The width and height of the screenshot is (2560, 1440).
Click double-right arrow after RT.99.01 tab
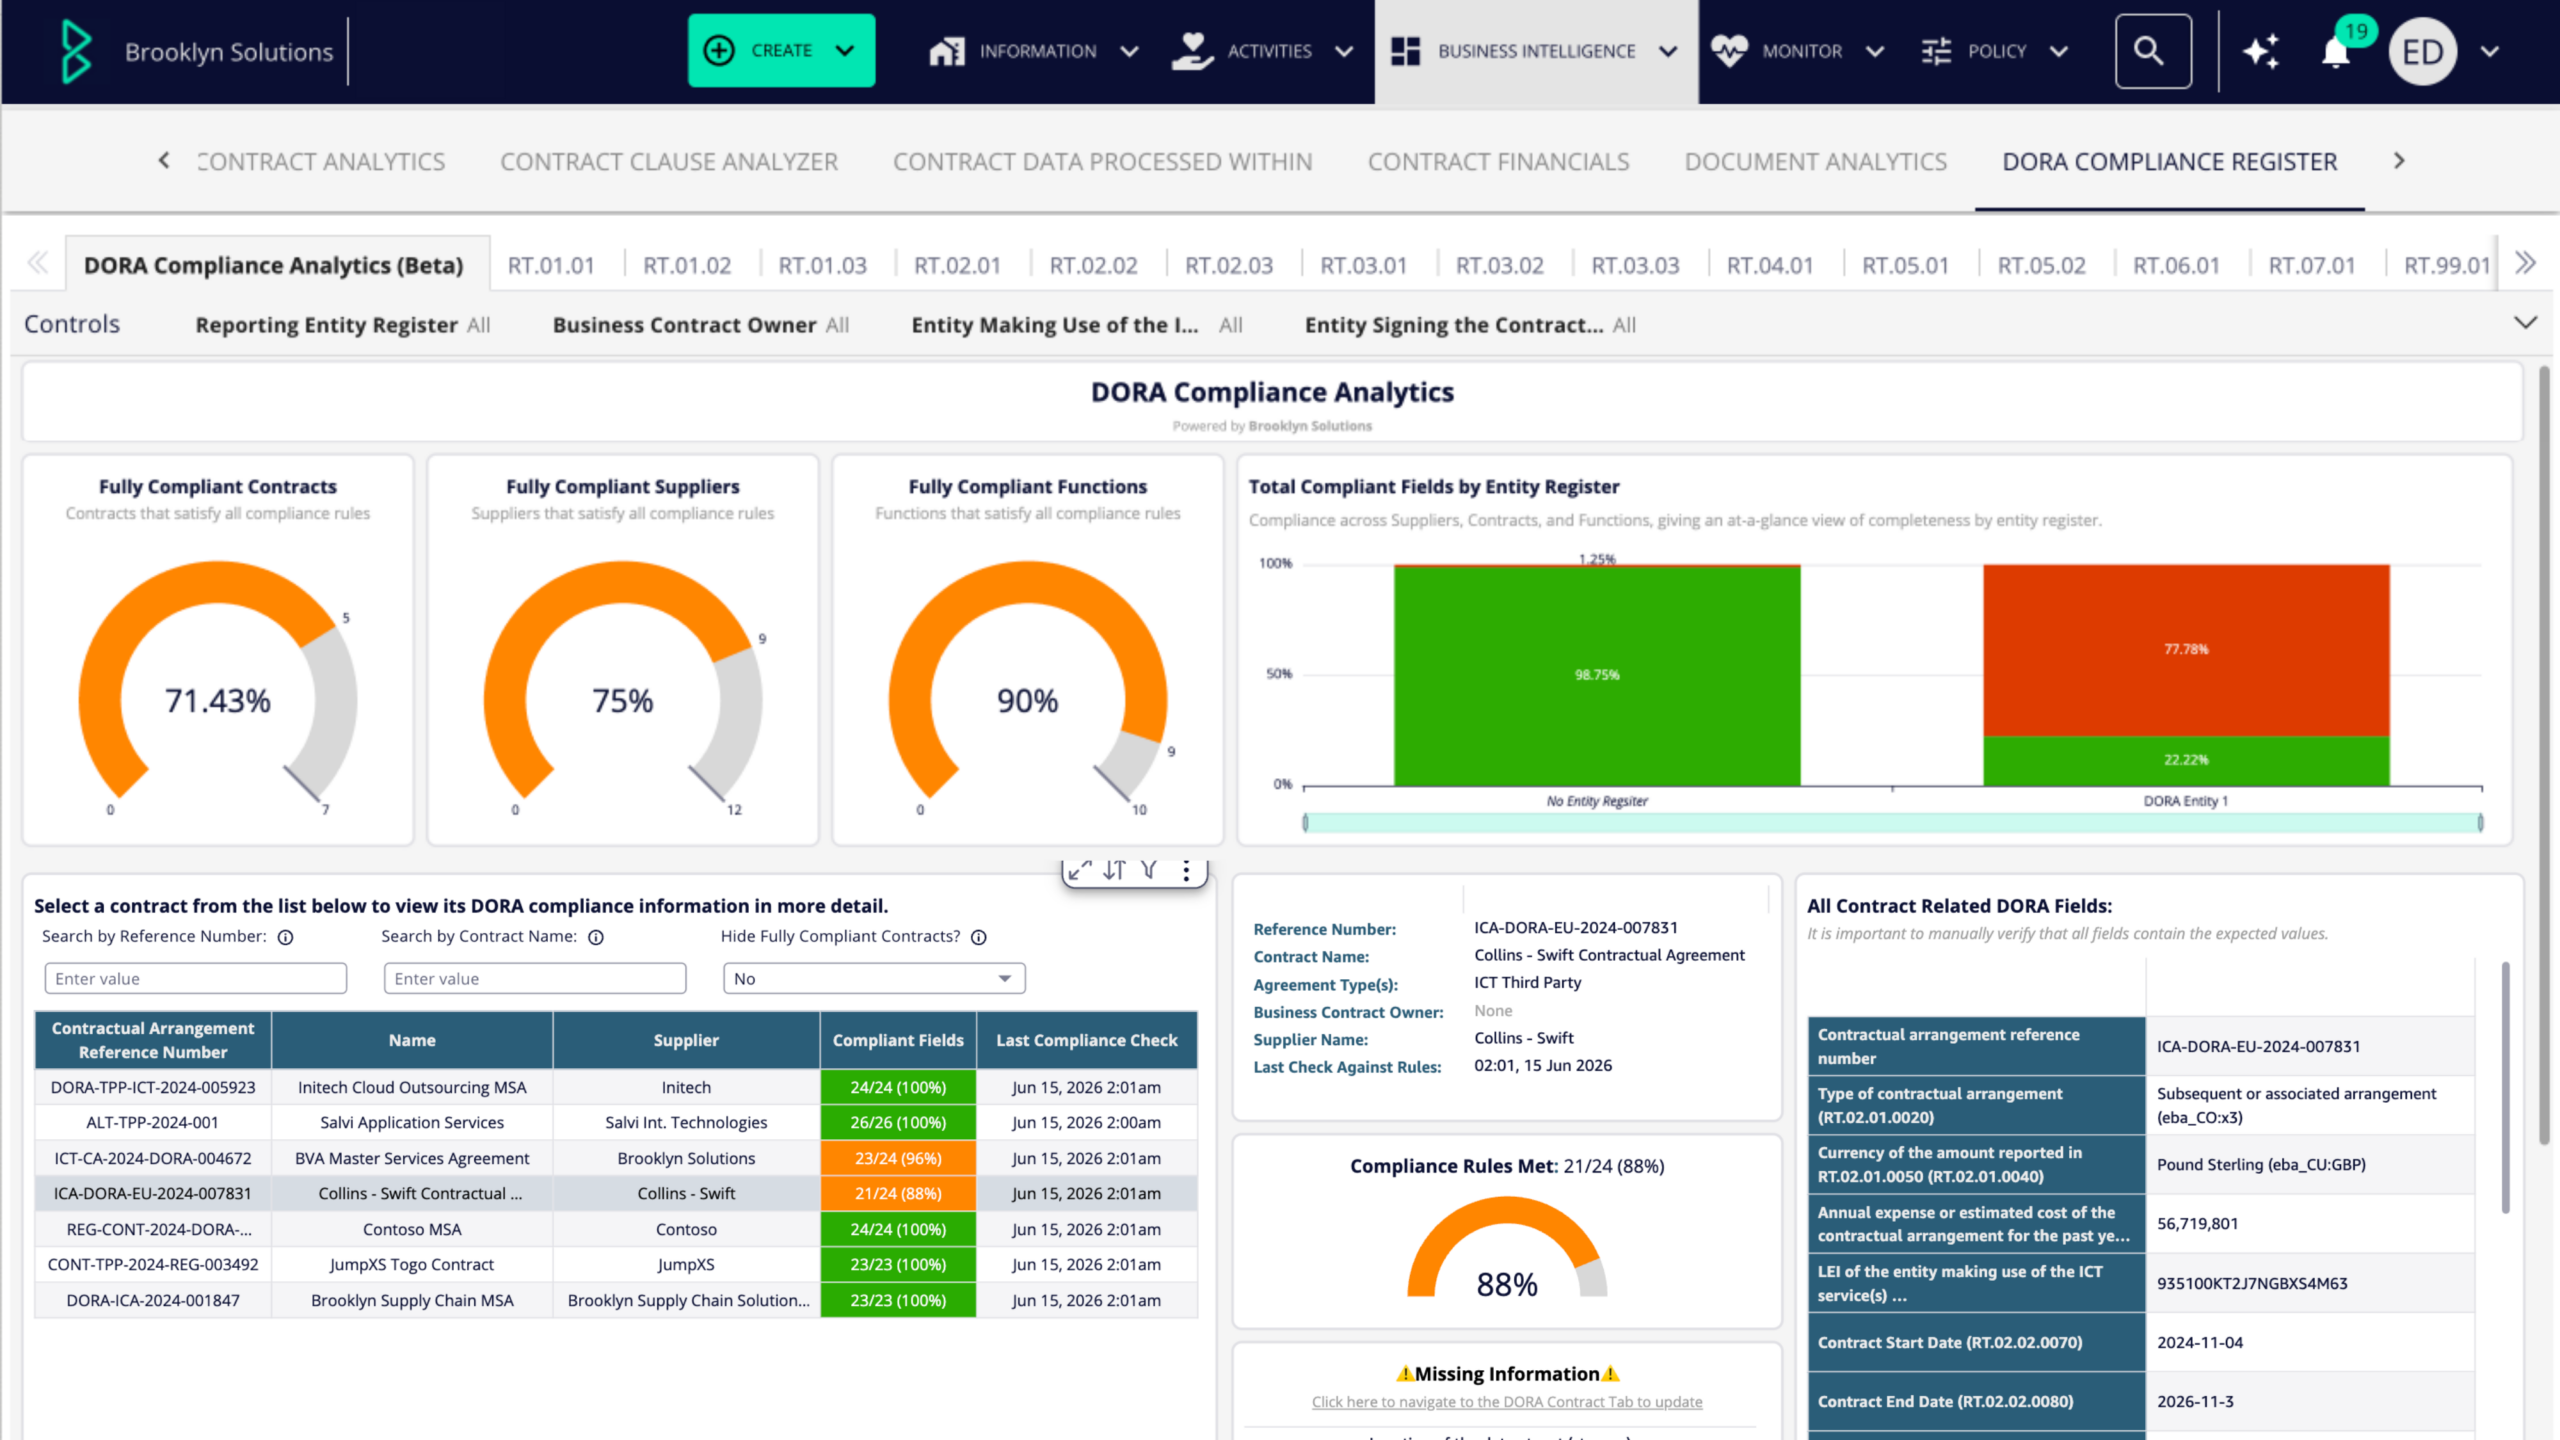tap(2526, 263)
